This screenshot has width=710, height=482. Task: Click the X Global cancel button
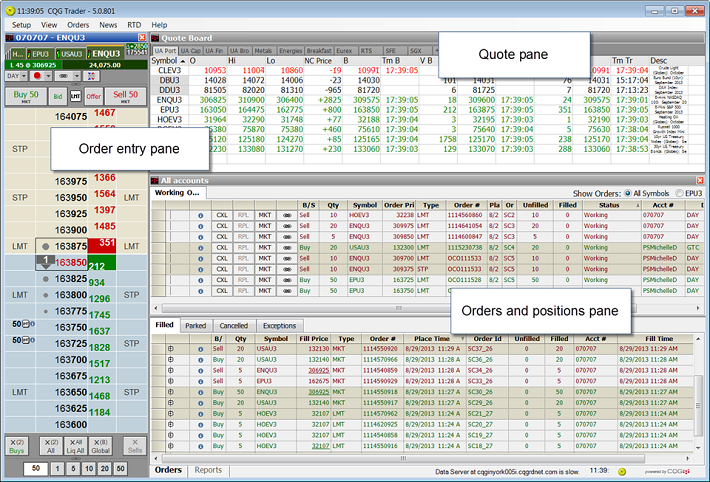[101, 446]
